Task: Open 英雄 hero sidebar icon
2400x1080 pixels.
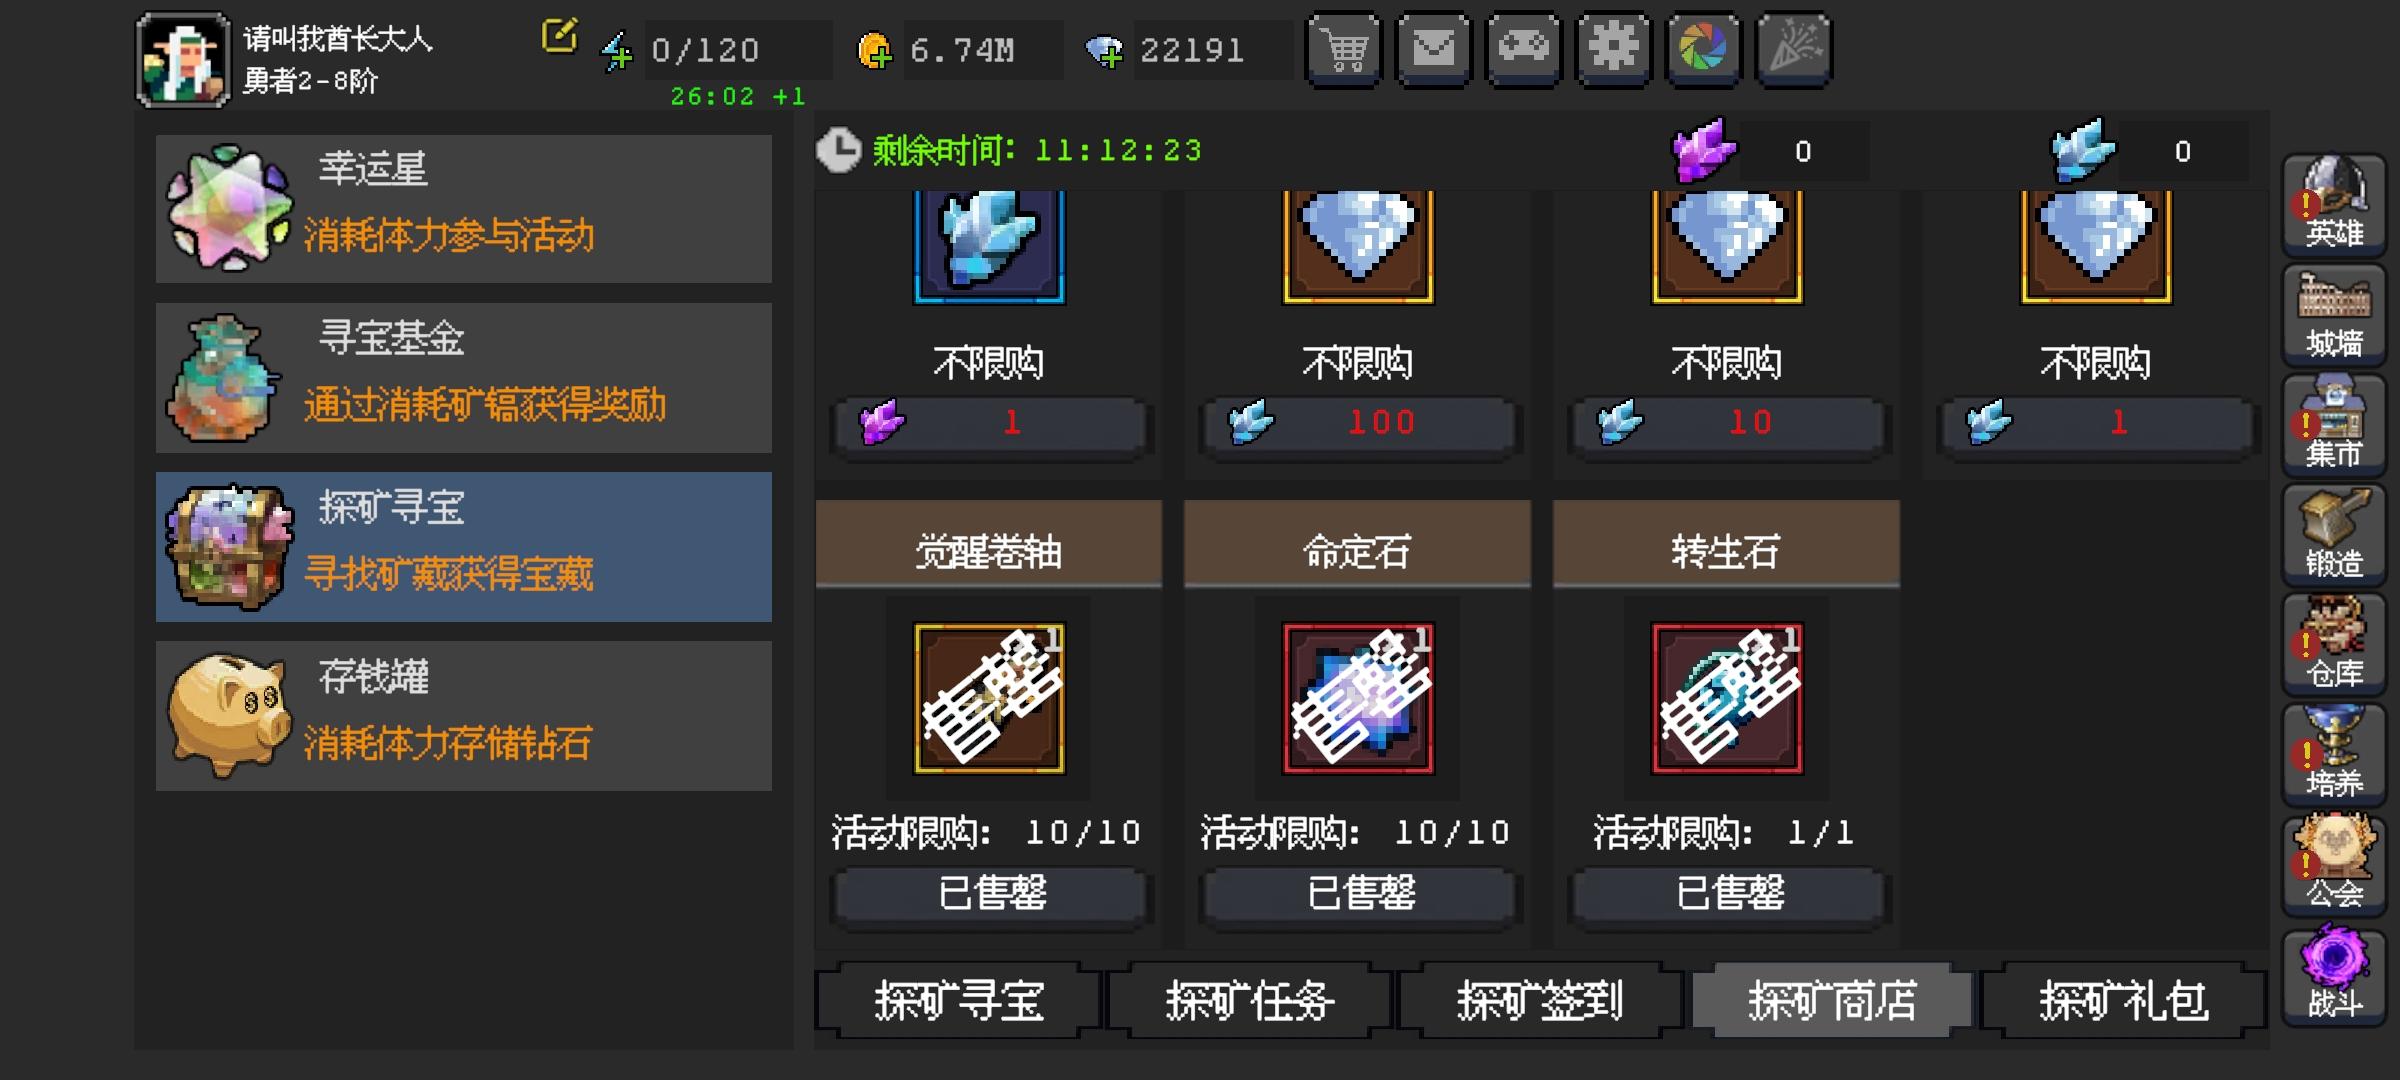Action: tap(2334, 205)
